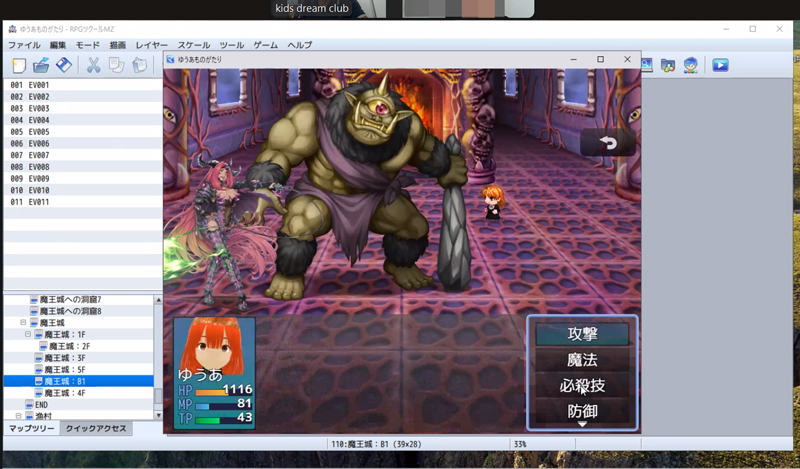The width and height of the screenshot is (800, 469).
Task: Select event 010 EV010 in list
Action: tap(83, 190)
